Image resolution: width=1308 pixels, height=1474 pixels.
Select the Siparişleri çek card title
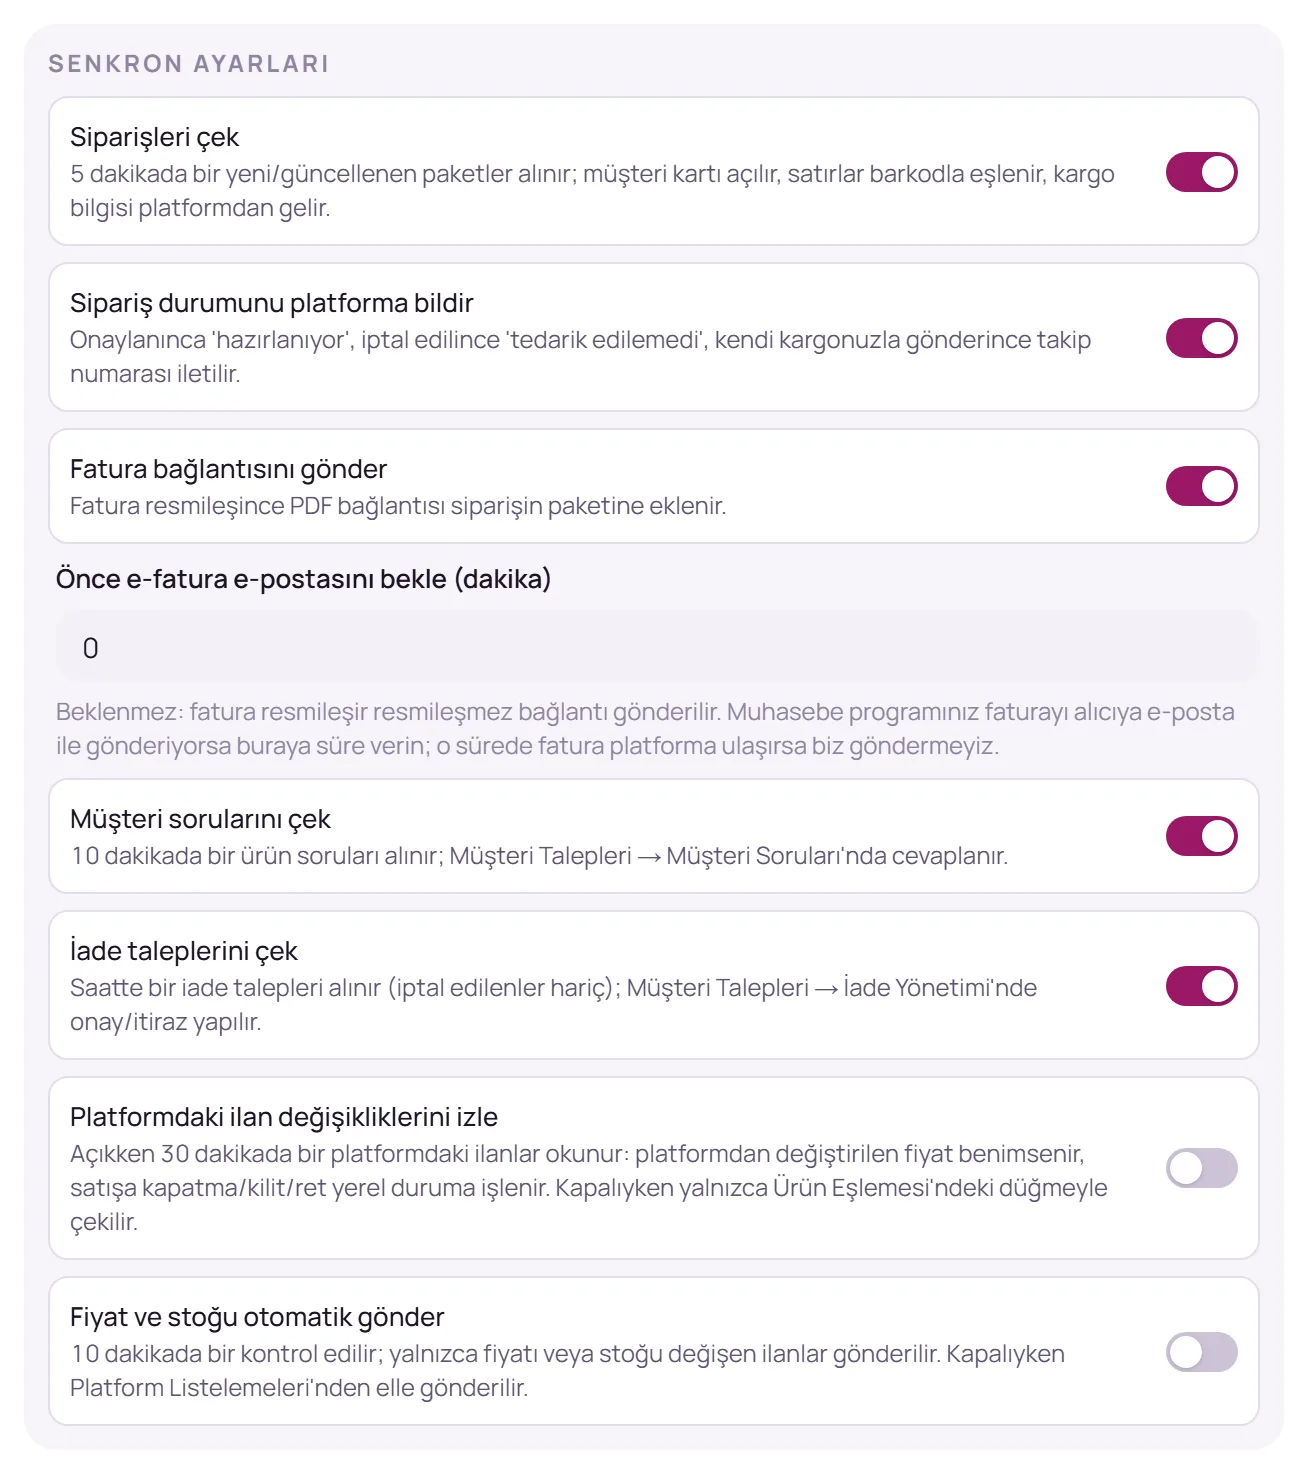[x=155, y=137]
